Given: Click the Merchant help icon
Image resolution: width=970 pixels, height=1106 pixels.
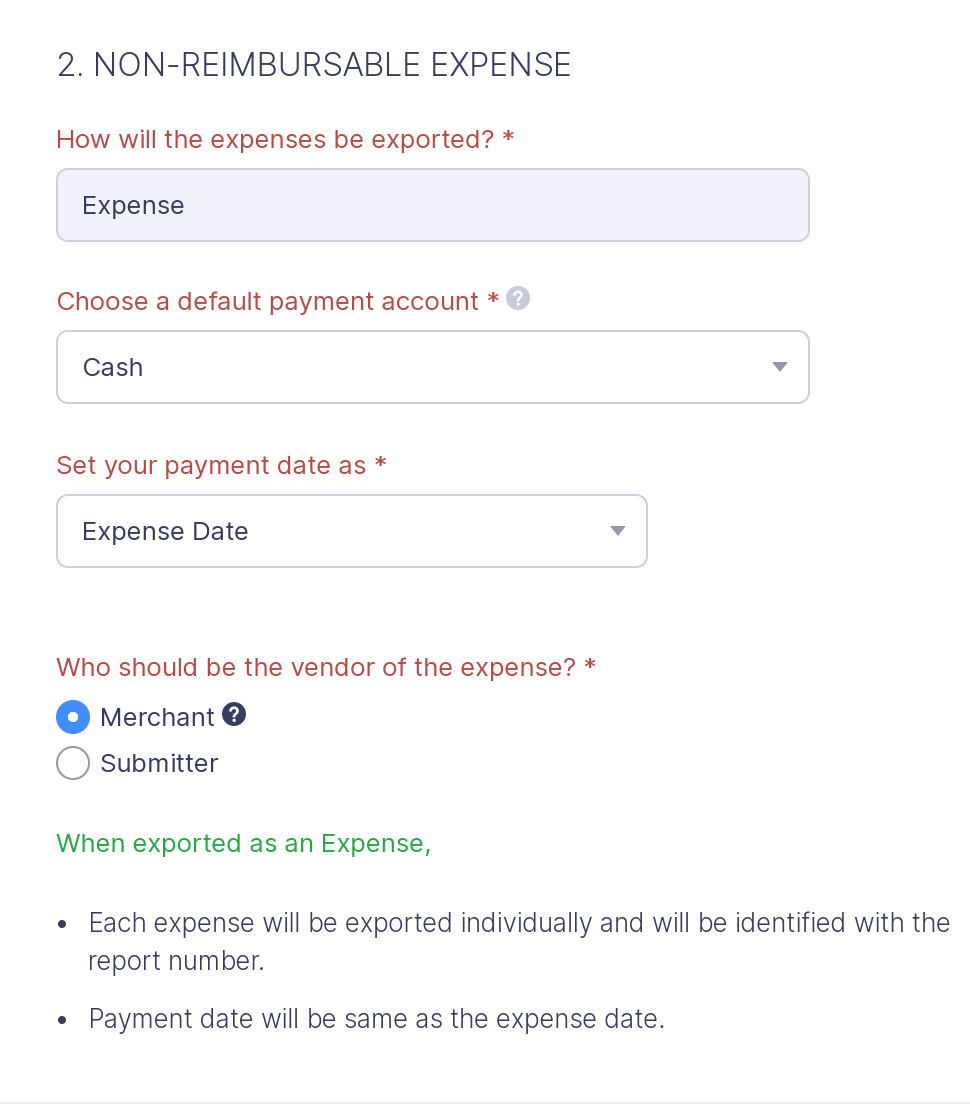Looking at the screenshot, I should 234,714.
